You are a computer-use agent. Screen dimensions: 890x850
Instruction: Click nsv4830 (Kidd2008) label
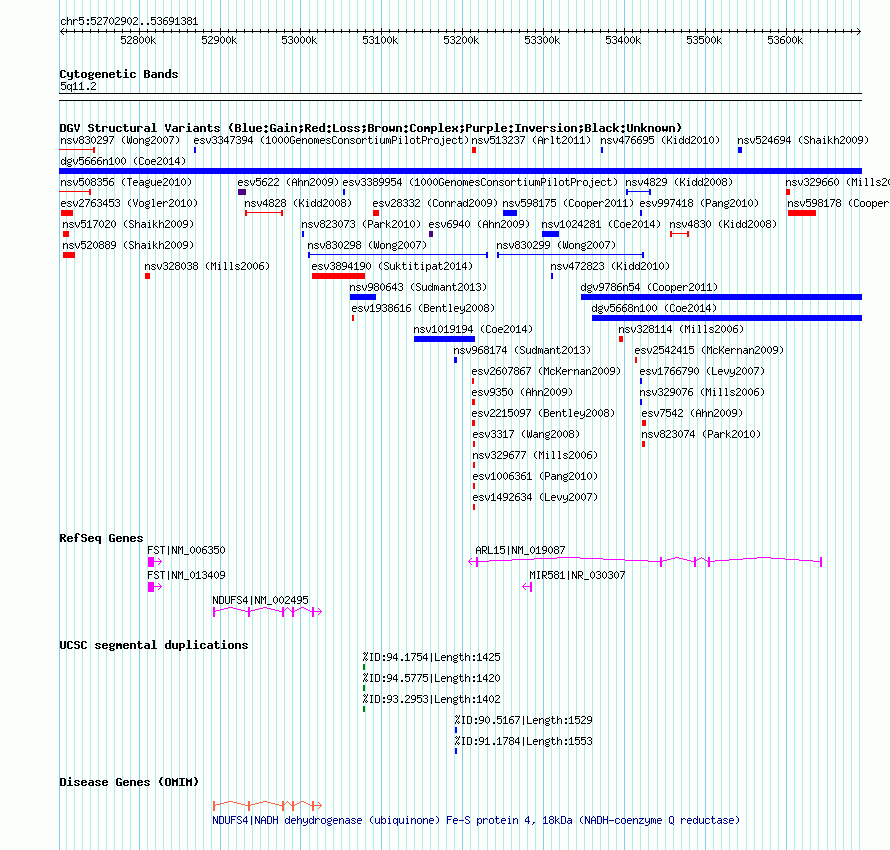723,224
